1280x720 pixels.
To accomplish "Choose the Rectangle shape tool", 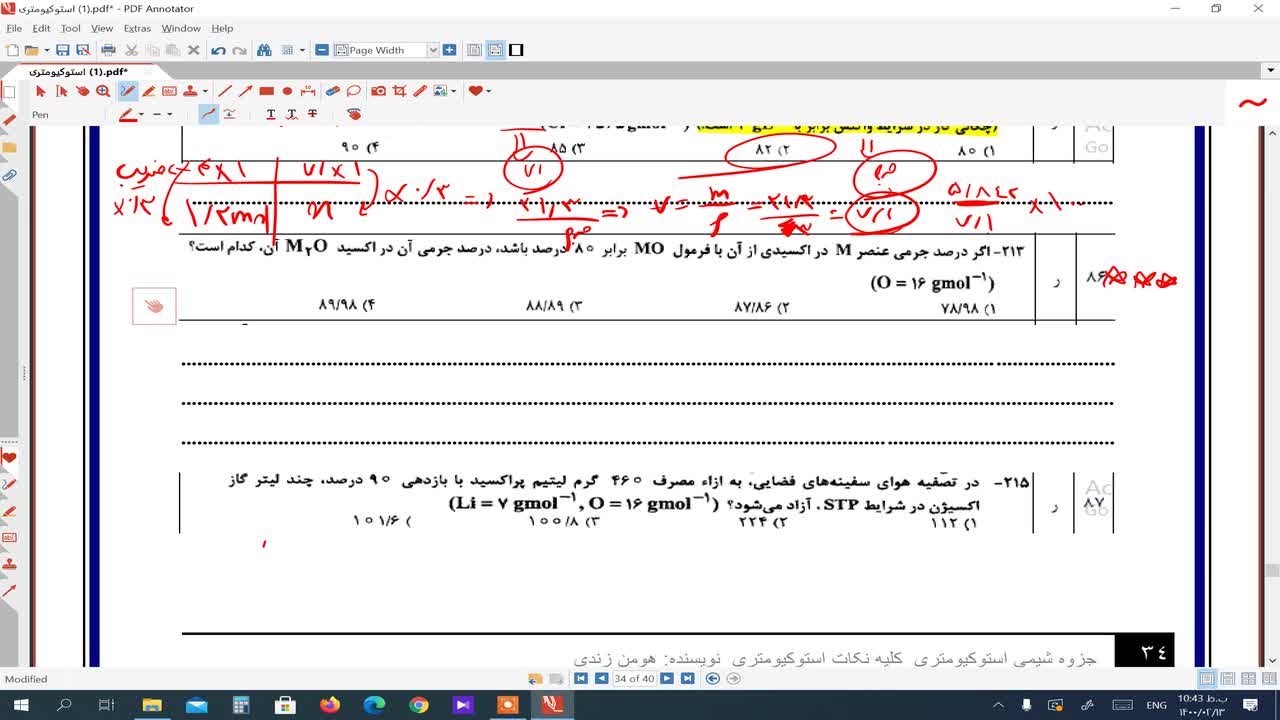I will [267, 91].
